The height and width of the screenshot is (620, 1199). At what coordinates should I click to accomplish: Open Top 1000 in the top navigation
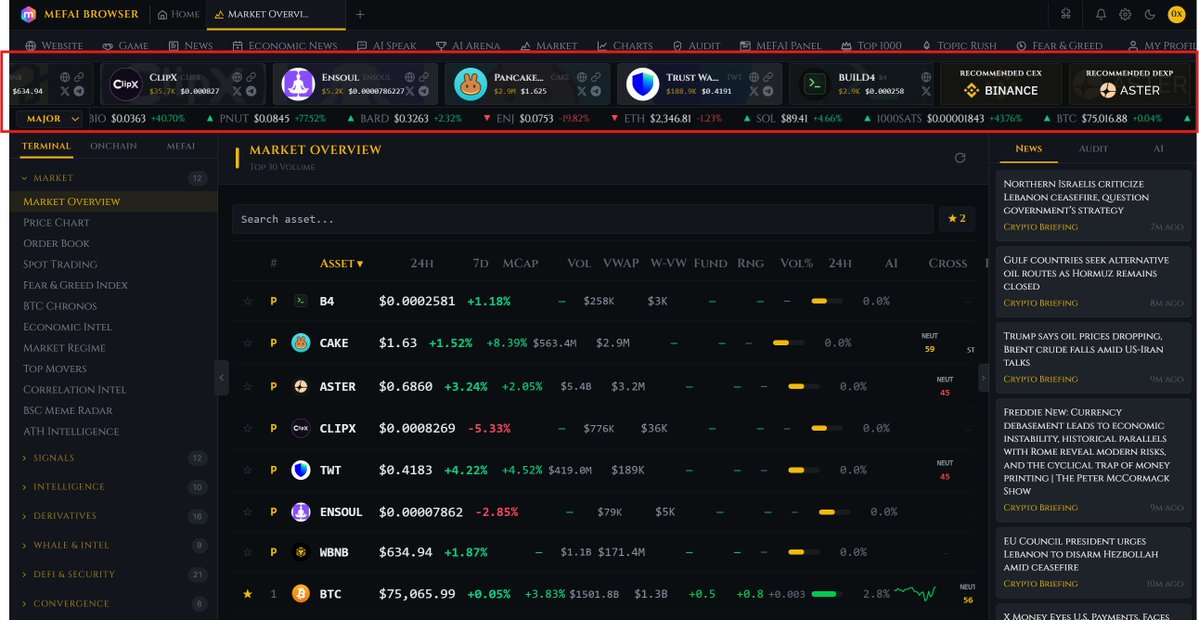coord(871,46)
